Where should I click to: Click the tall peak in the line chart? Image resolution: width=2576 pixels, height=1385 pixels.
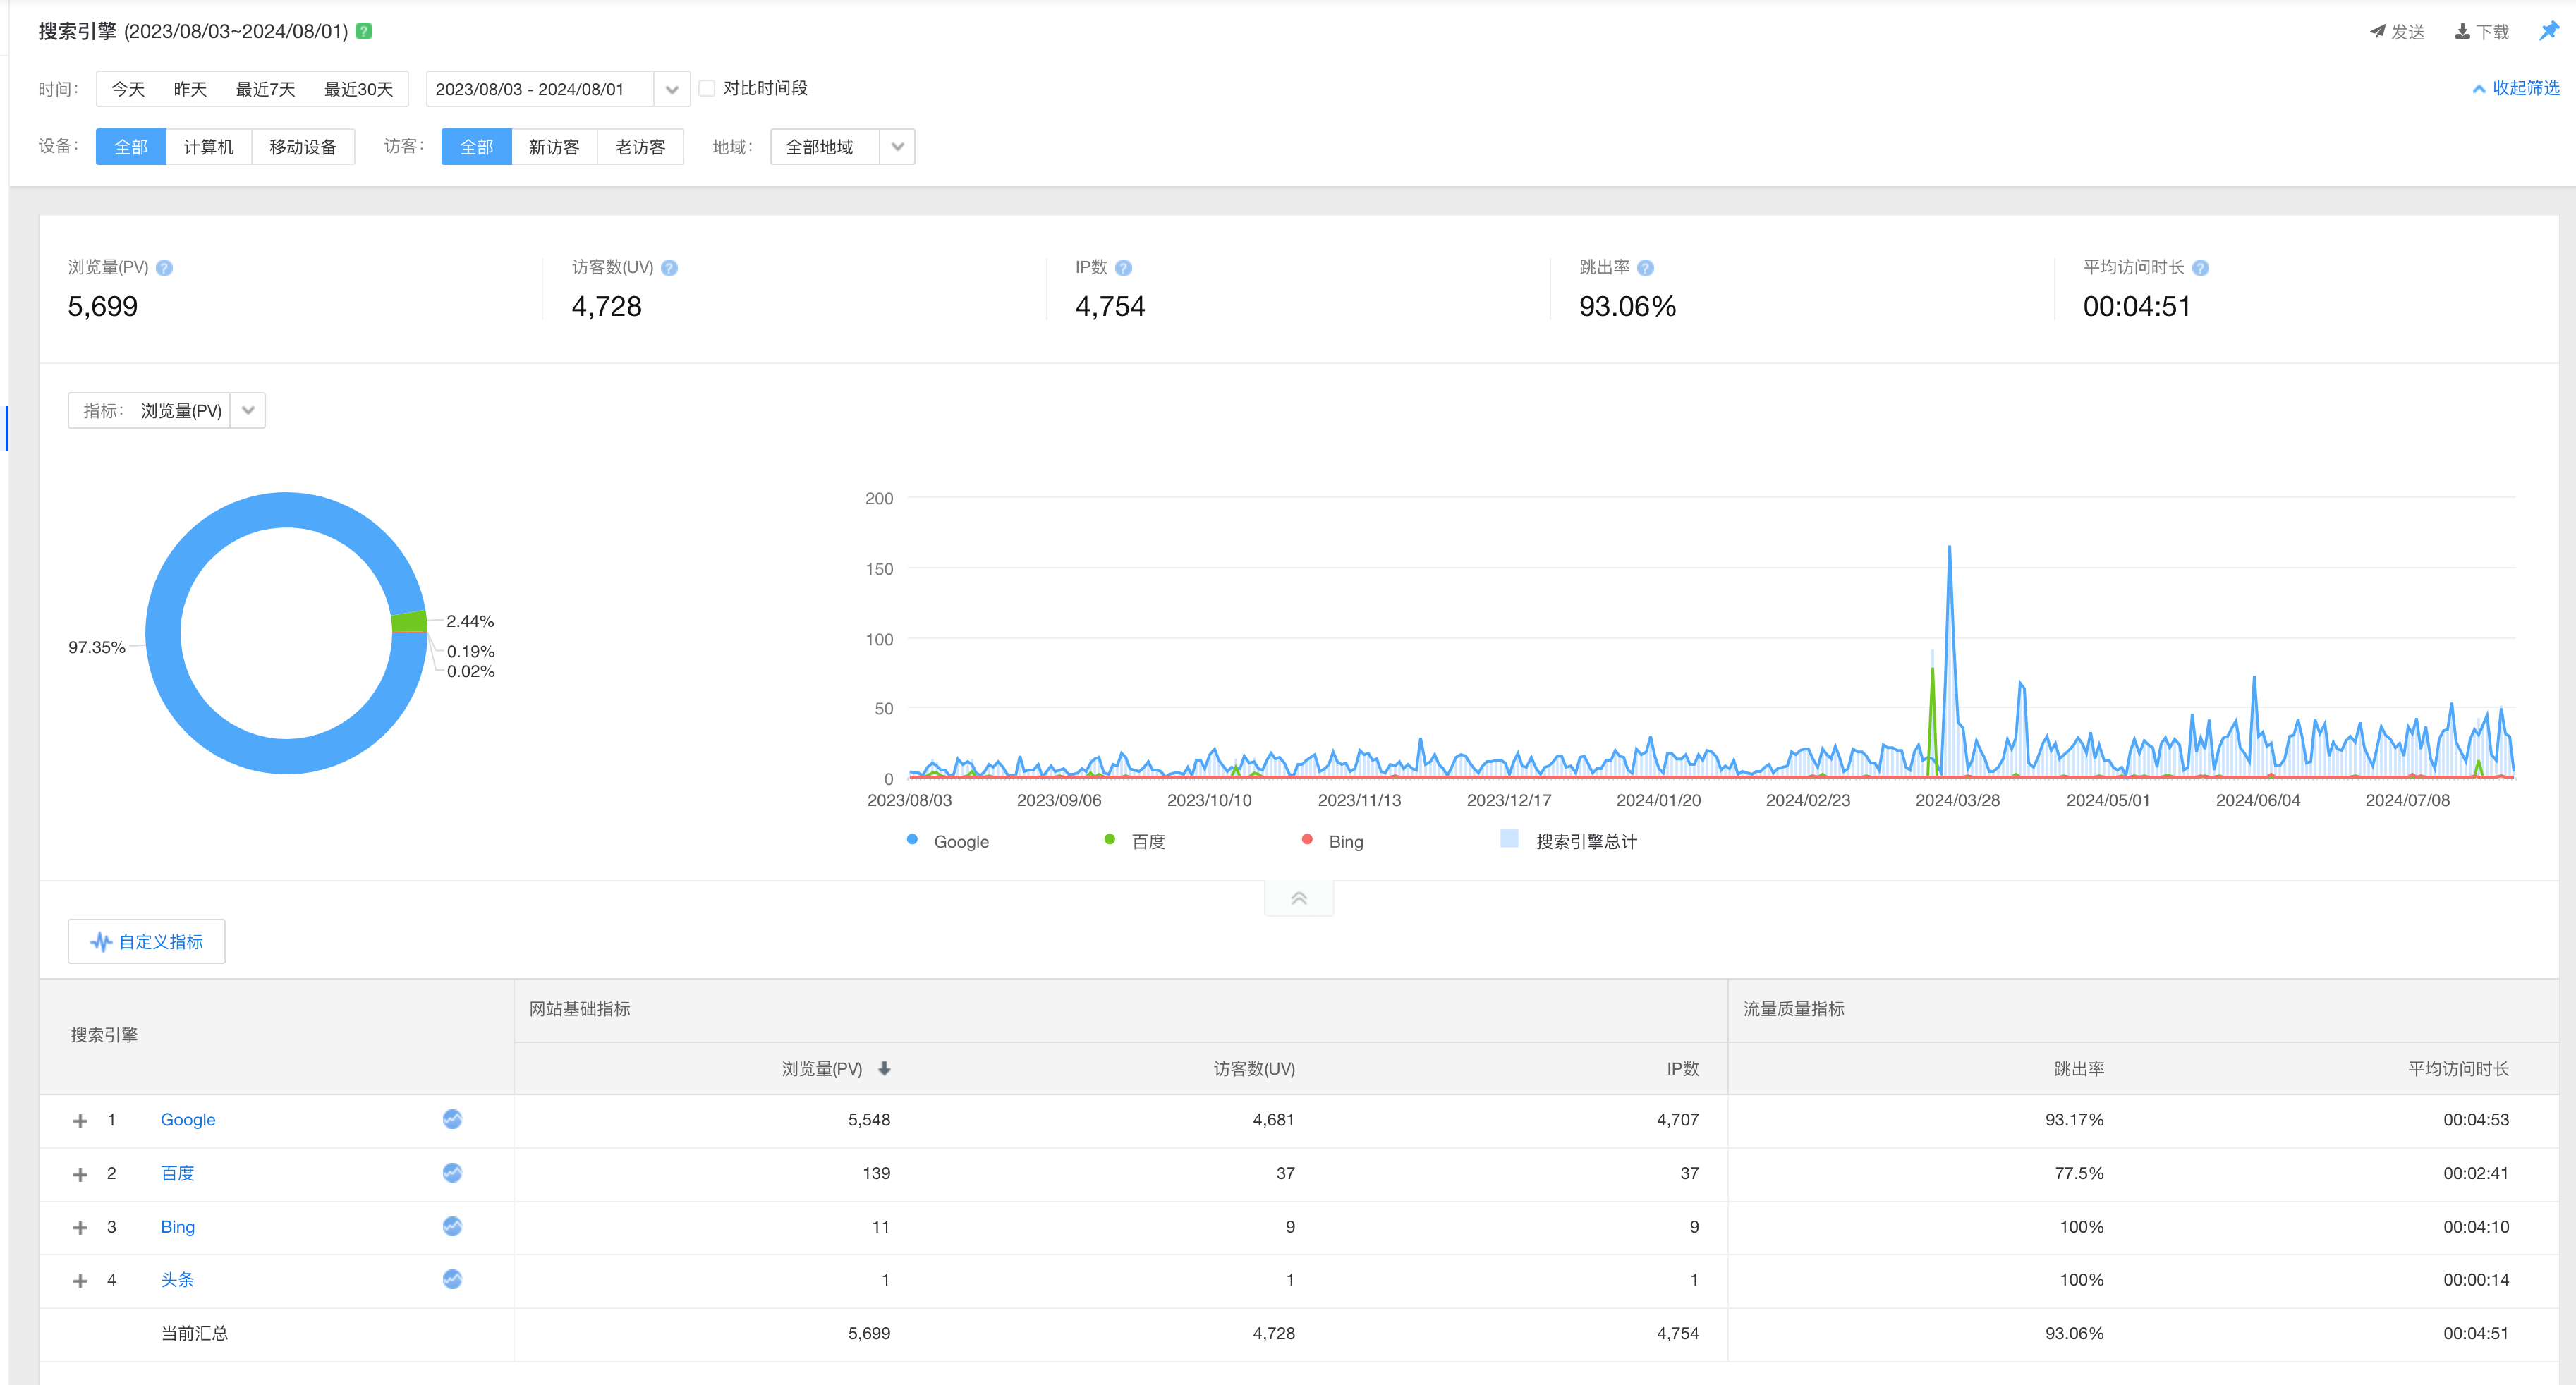click(1949, 548)
